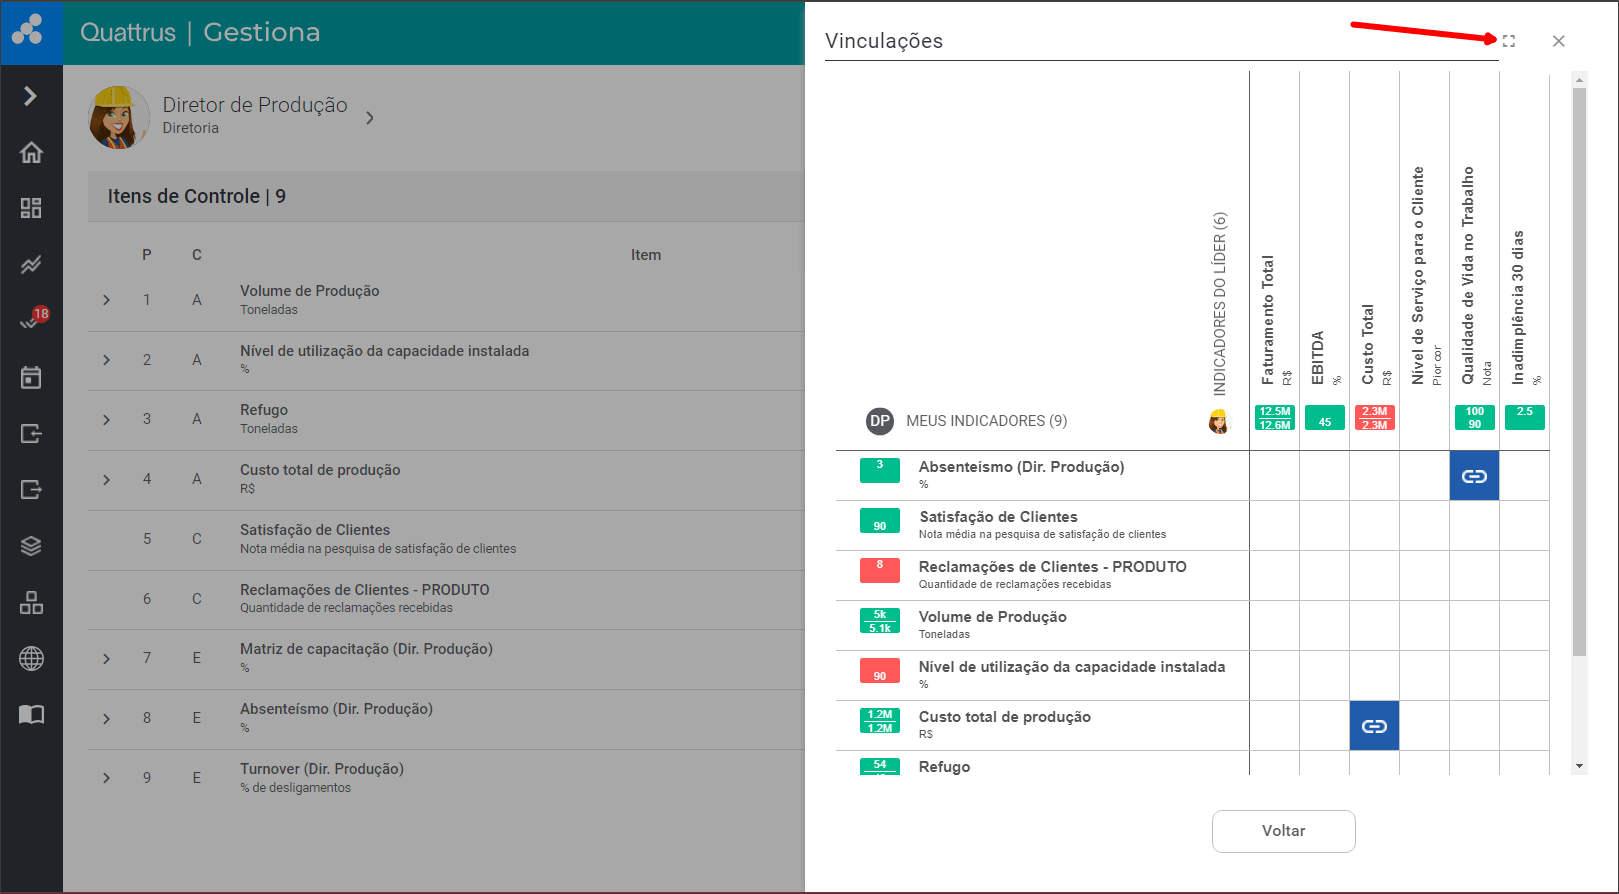The image size is (1619, 894).
Task: Expand the Refugo row in Itens de Controle
Action: 107,420
